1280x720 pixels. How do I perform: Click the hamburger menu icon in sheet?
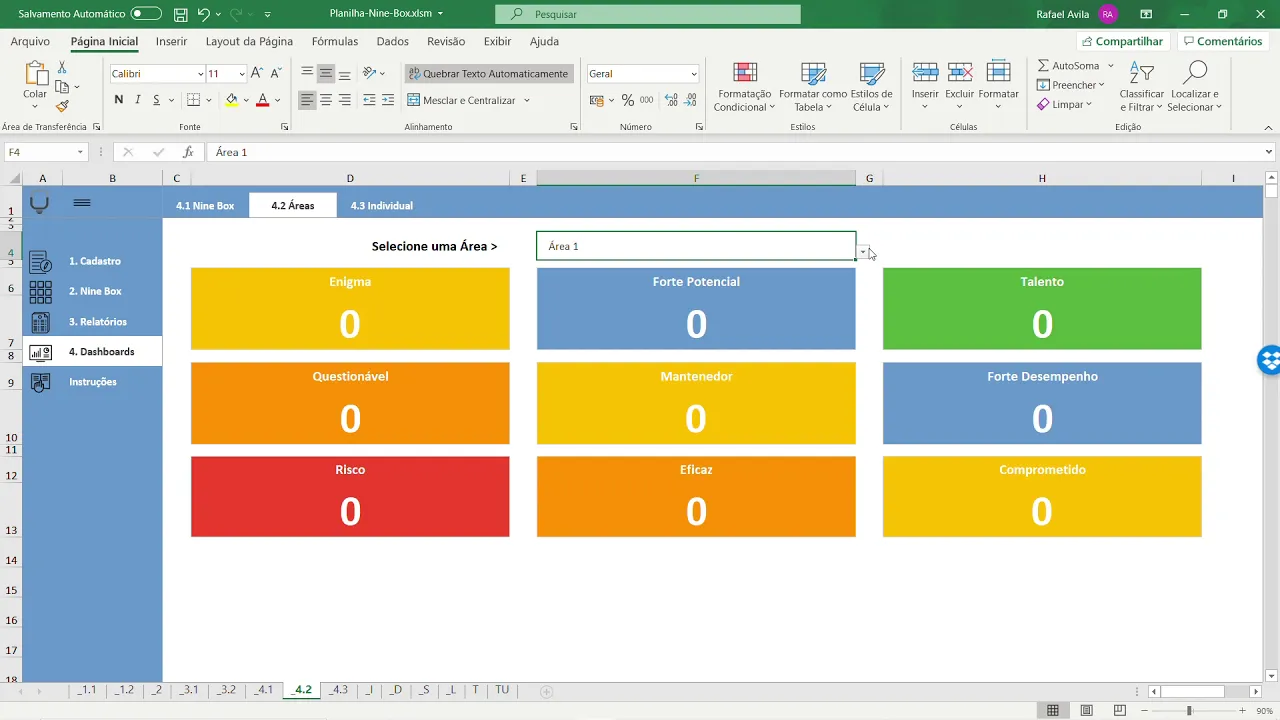82,203
